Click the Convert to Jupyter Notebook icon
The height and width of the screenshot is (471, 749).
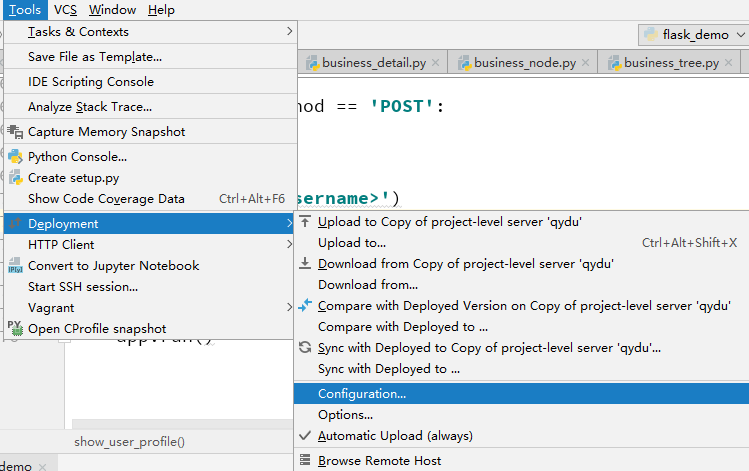tap(15, 266)
